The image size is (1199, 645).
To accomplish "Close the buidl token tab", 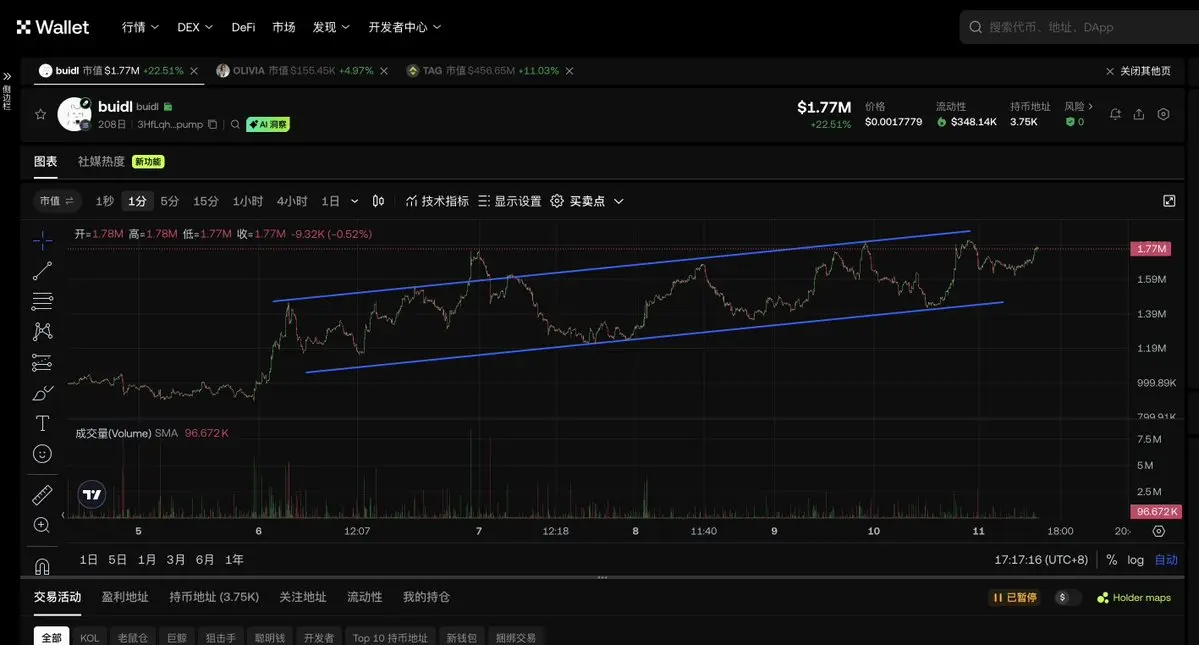I will point(194,71).
